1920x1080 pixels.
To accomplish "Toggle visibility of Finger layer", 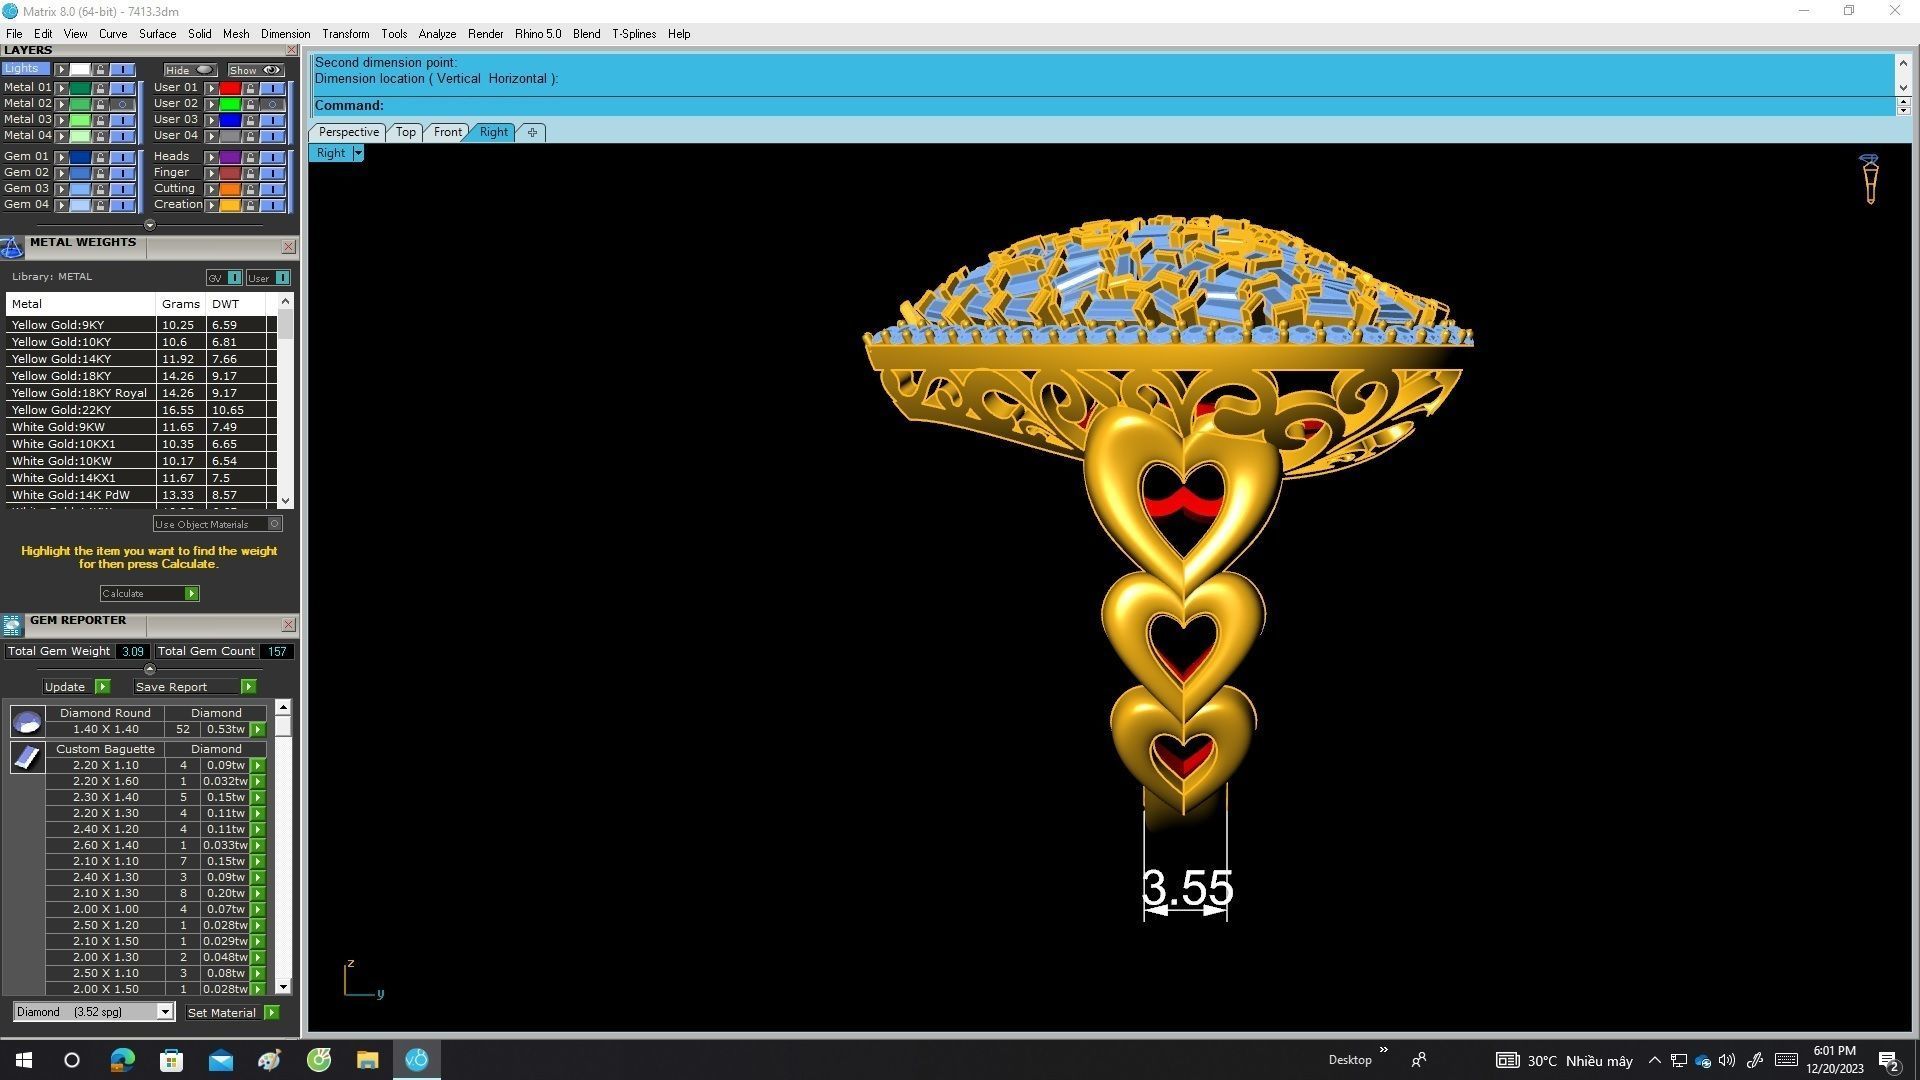I will 272,173.
